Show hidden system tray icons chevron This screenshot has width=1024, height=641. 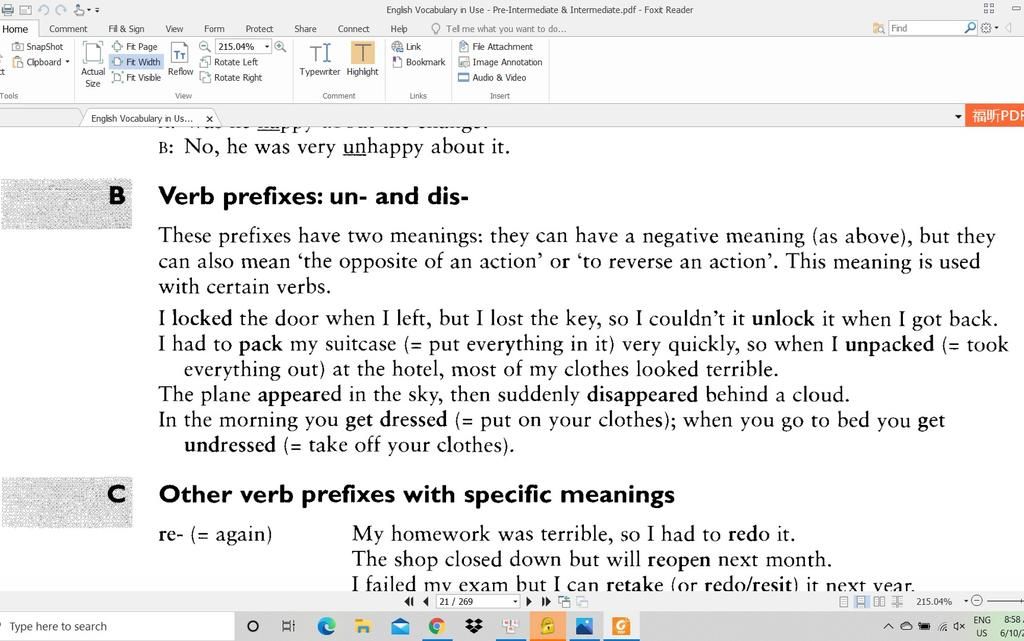pos(888,627)
